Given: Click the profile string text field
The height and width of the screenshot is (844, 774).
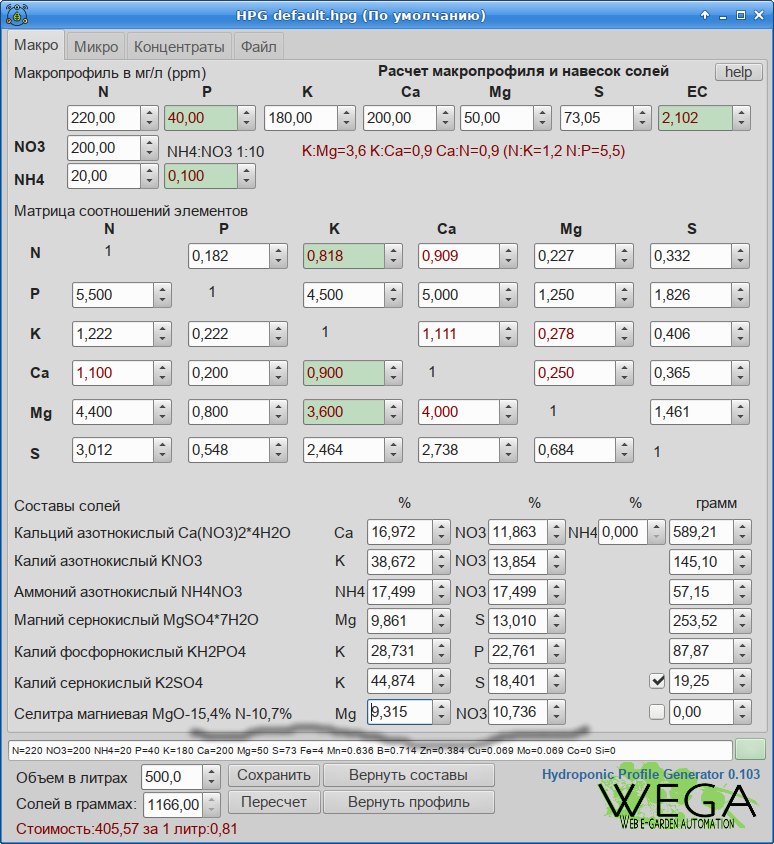Looking at the screenshot, I should click(x=370, y=750).
